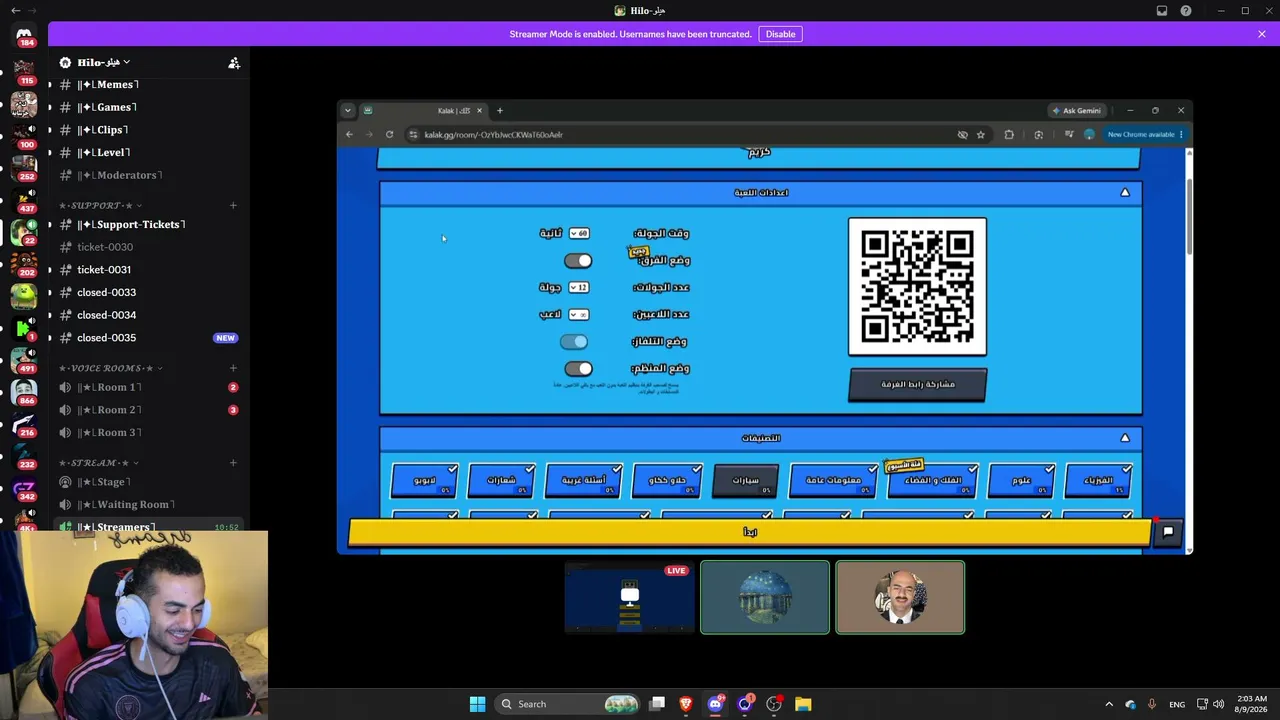Click the taskbar Search box
The width and height of the screenshot is (1280, 720).
tap(567, 704)
